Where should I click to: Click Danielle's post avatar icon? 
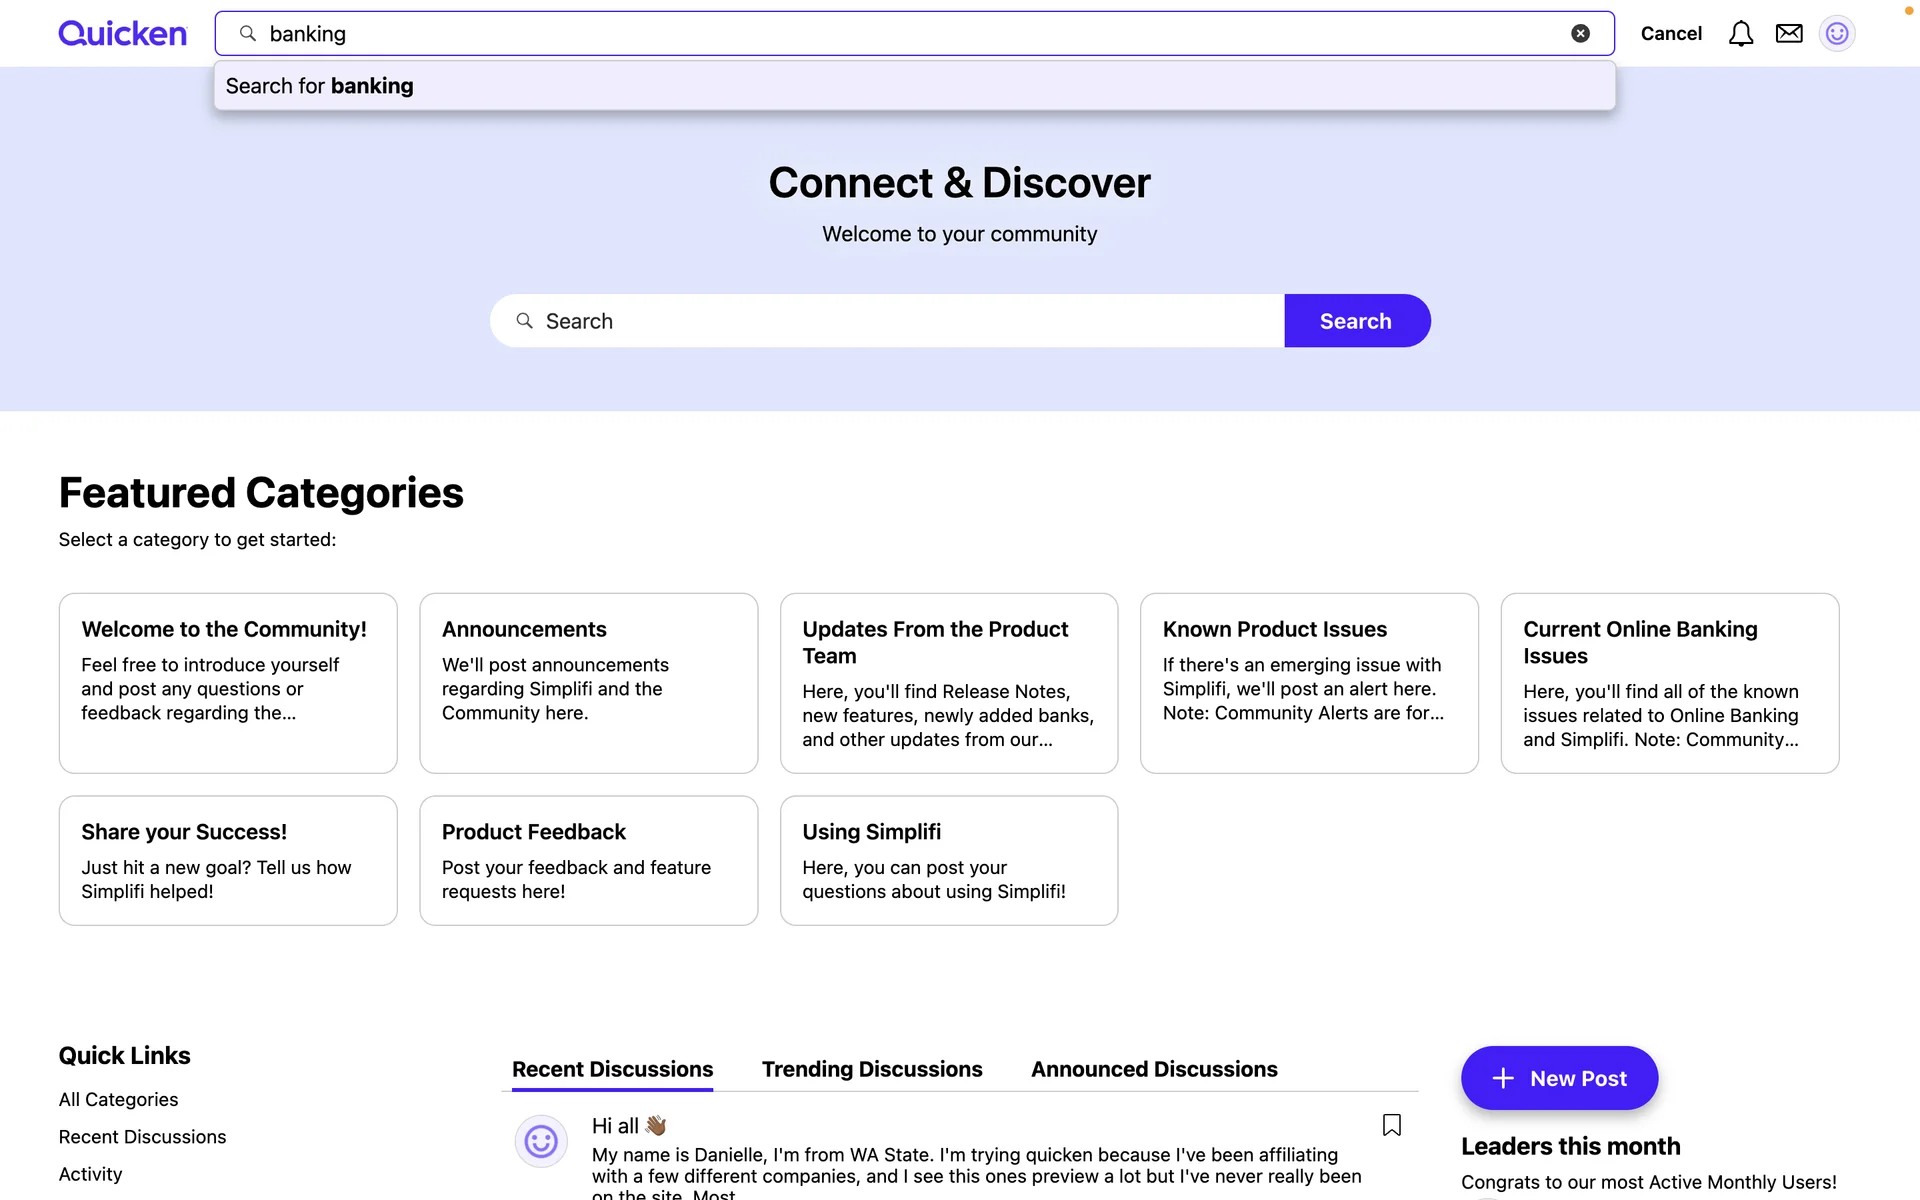click(x=541, y=1141)
